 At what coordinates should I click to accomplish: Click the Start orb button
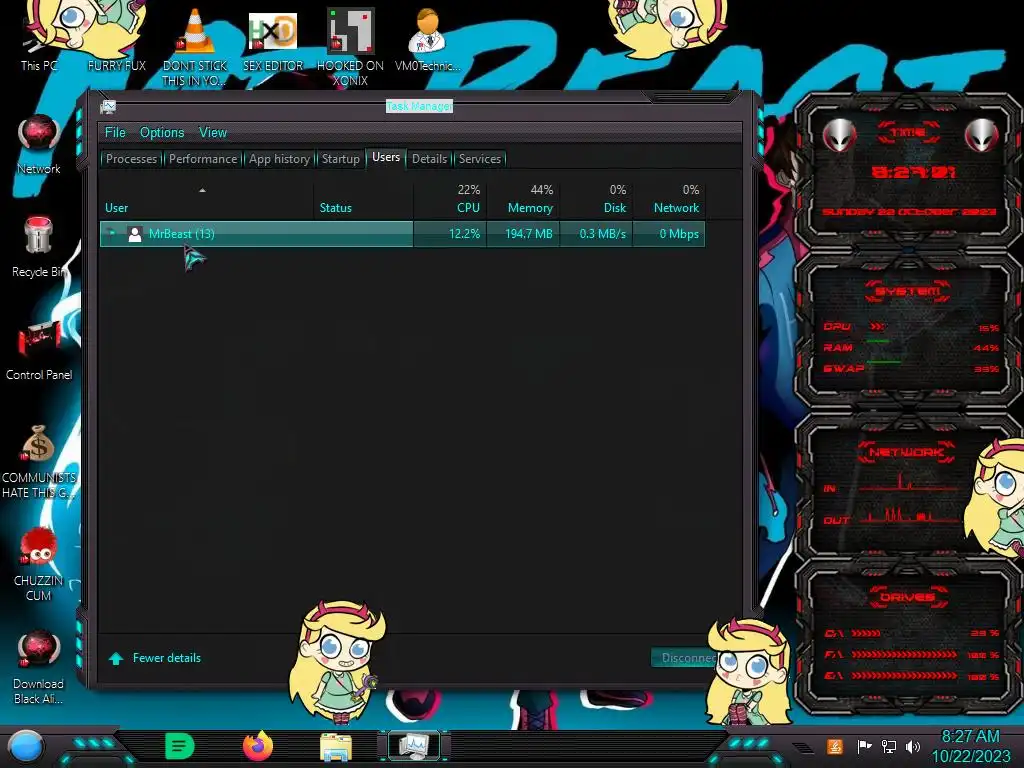pyautogui.click(x=26, y=746)
